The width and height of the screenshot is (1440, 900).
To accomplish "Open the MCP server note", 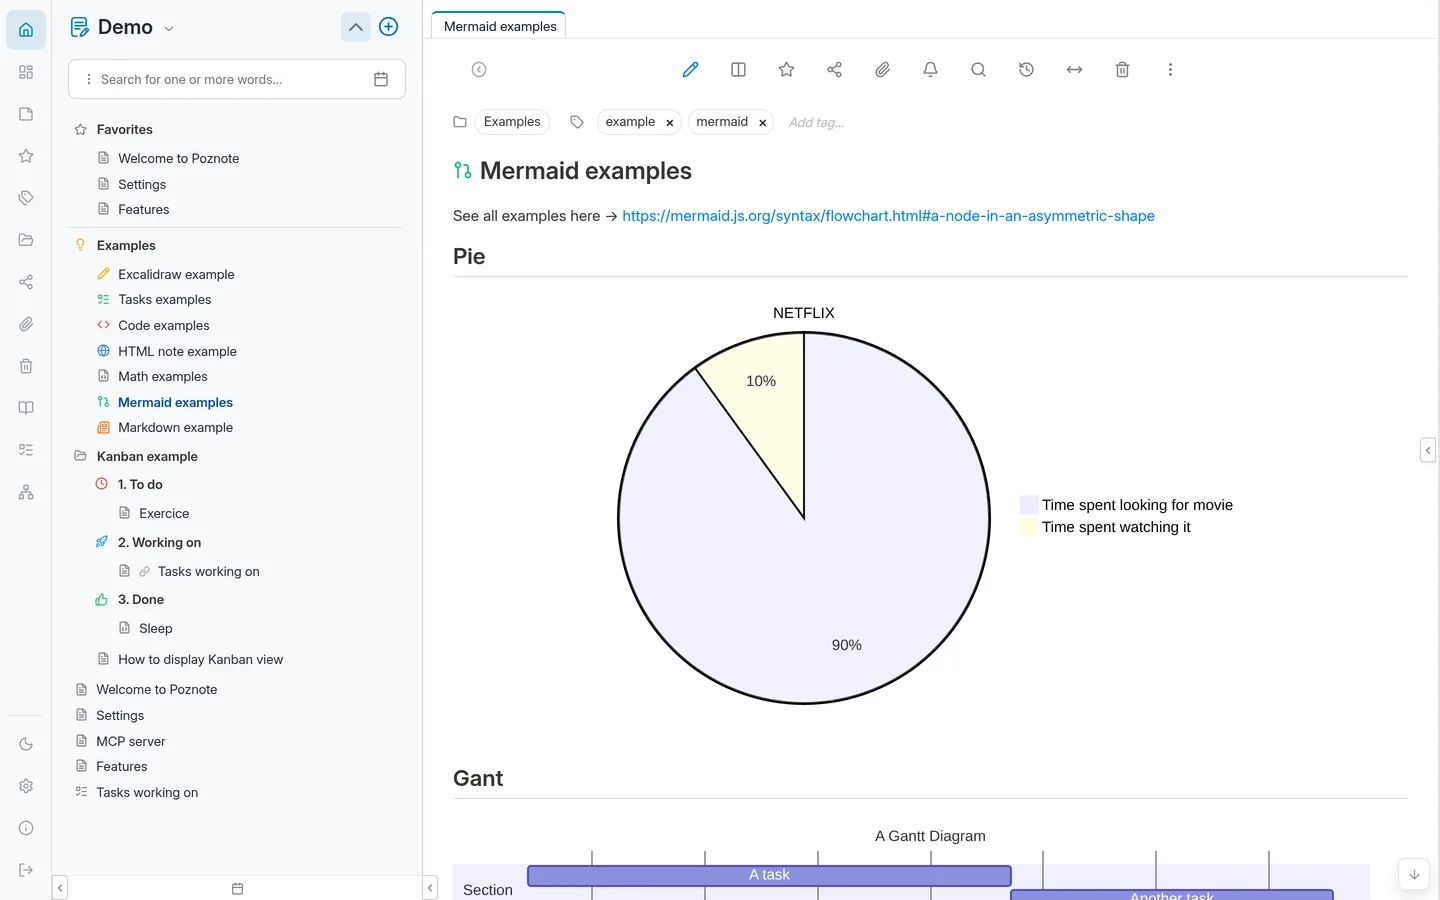I will [x=131, y=741].
